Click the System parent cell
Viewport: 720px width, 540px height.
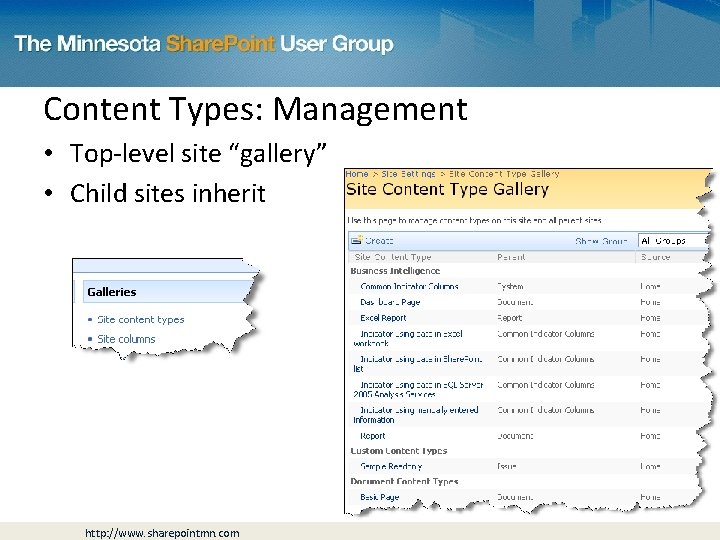[x=510, y=287]
